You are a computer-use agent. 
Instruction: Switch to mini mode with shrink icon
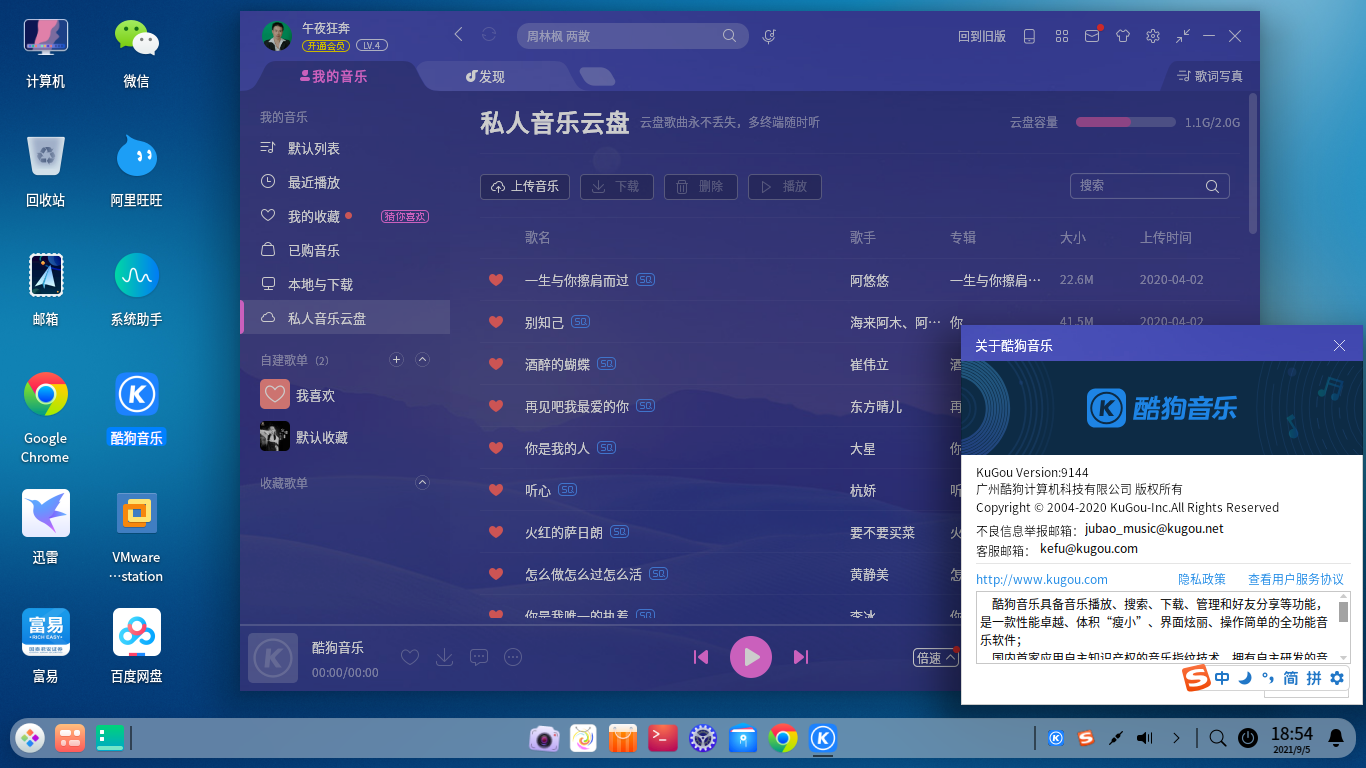(1183, 36)
